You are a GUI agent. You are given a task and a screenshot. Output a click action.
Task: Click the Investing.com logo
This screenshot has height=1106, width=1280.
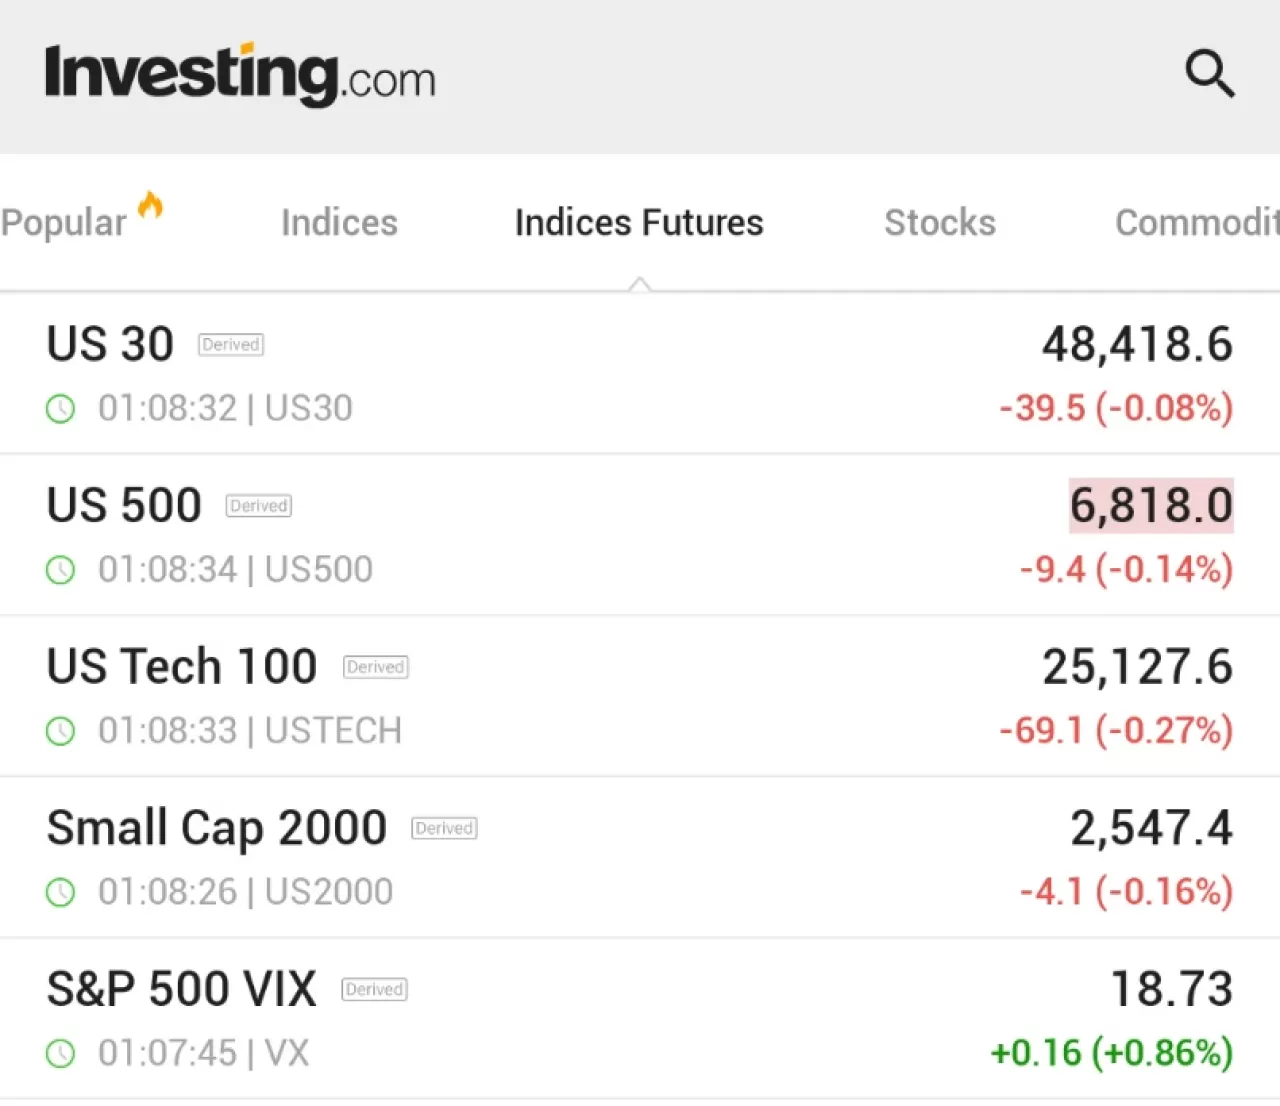click(240, 74)
